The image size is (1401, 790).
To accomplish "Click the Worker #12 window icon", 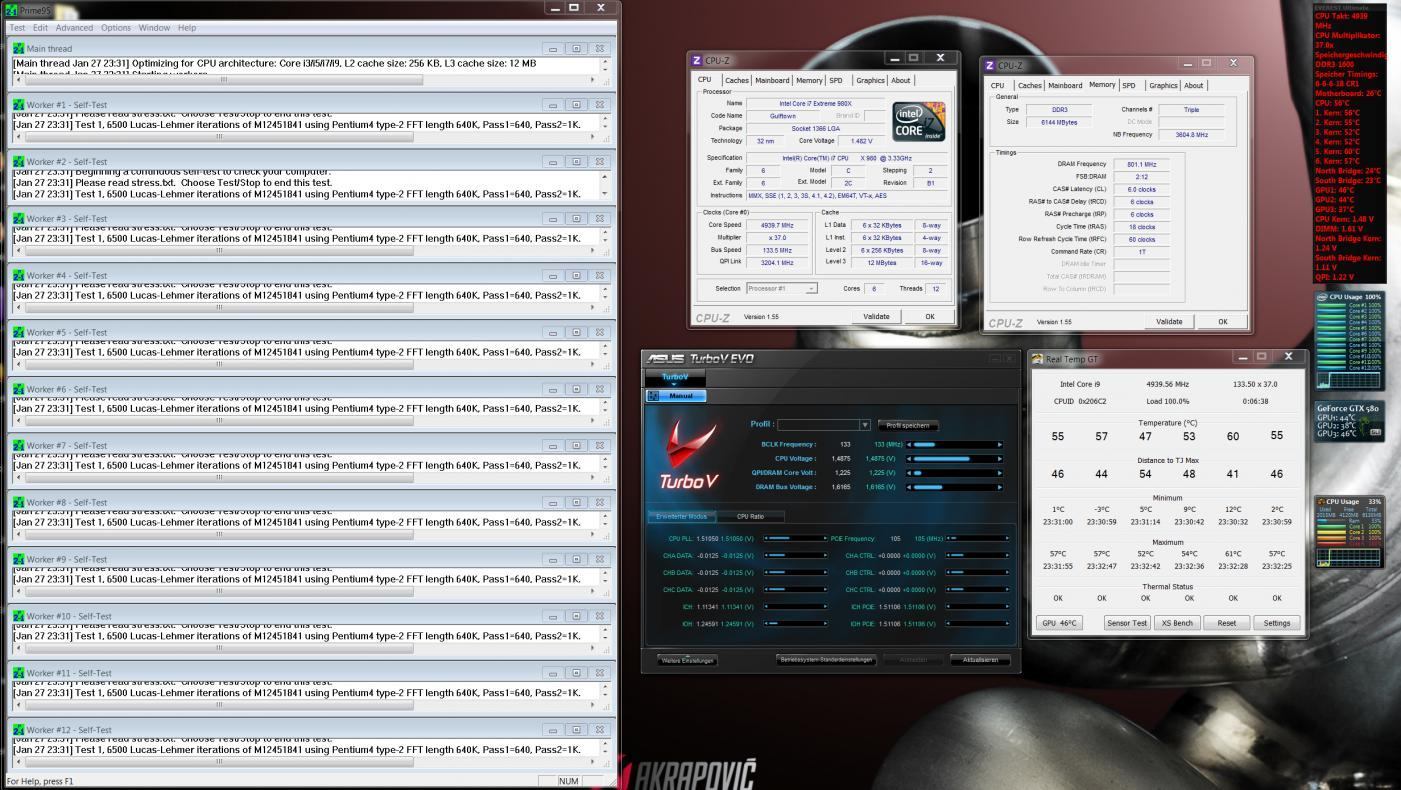I will click(x=18, y=730).
